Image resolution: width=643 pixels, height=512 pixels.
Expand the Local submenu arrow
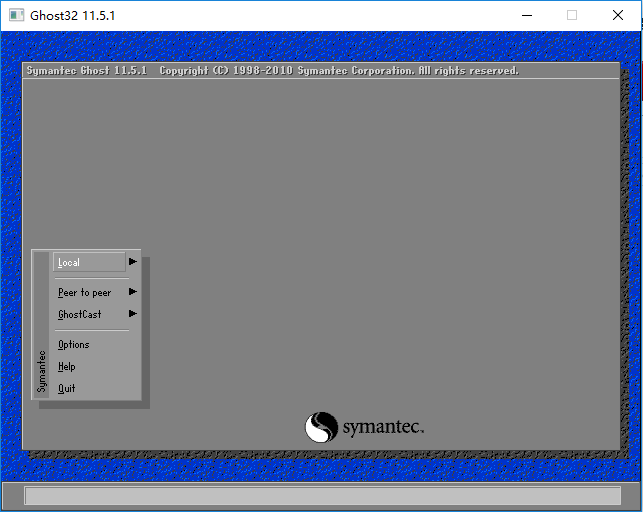(132, 262)
